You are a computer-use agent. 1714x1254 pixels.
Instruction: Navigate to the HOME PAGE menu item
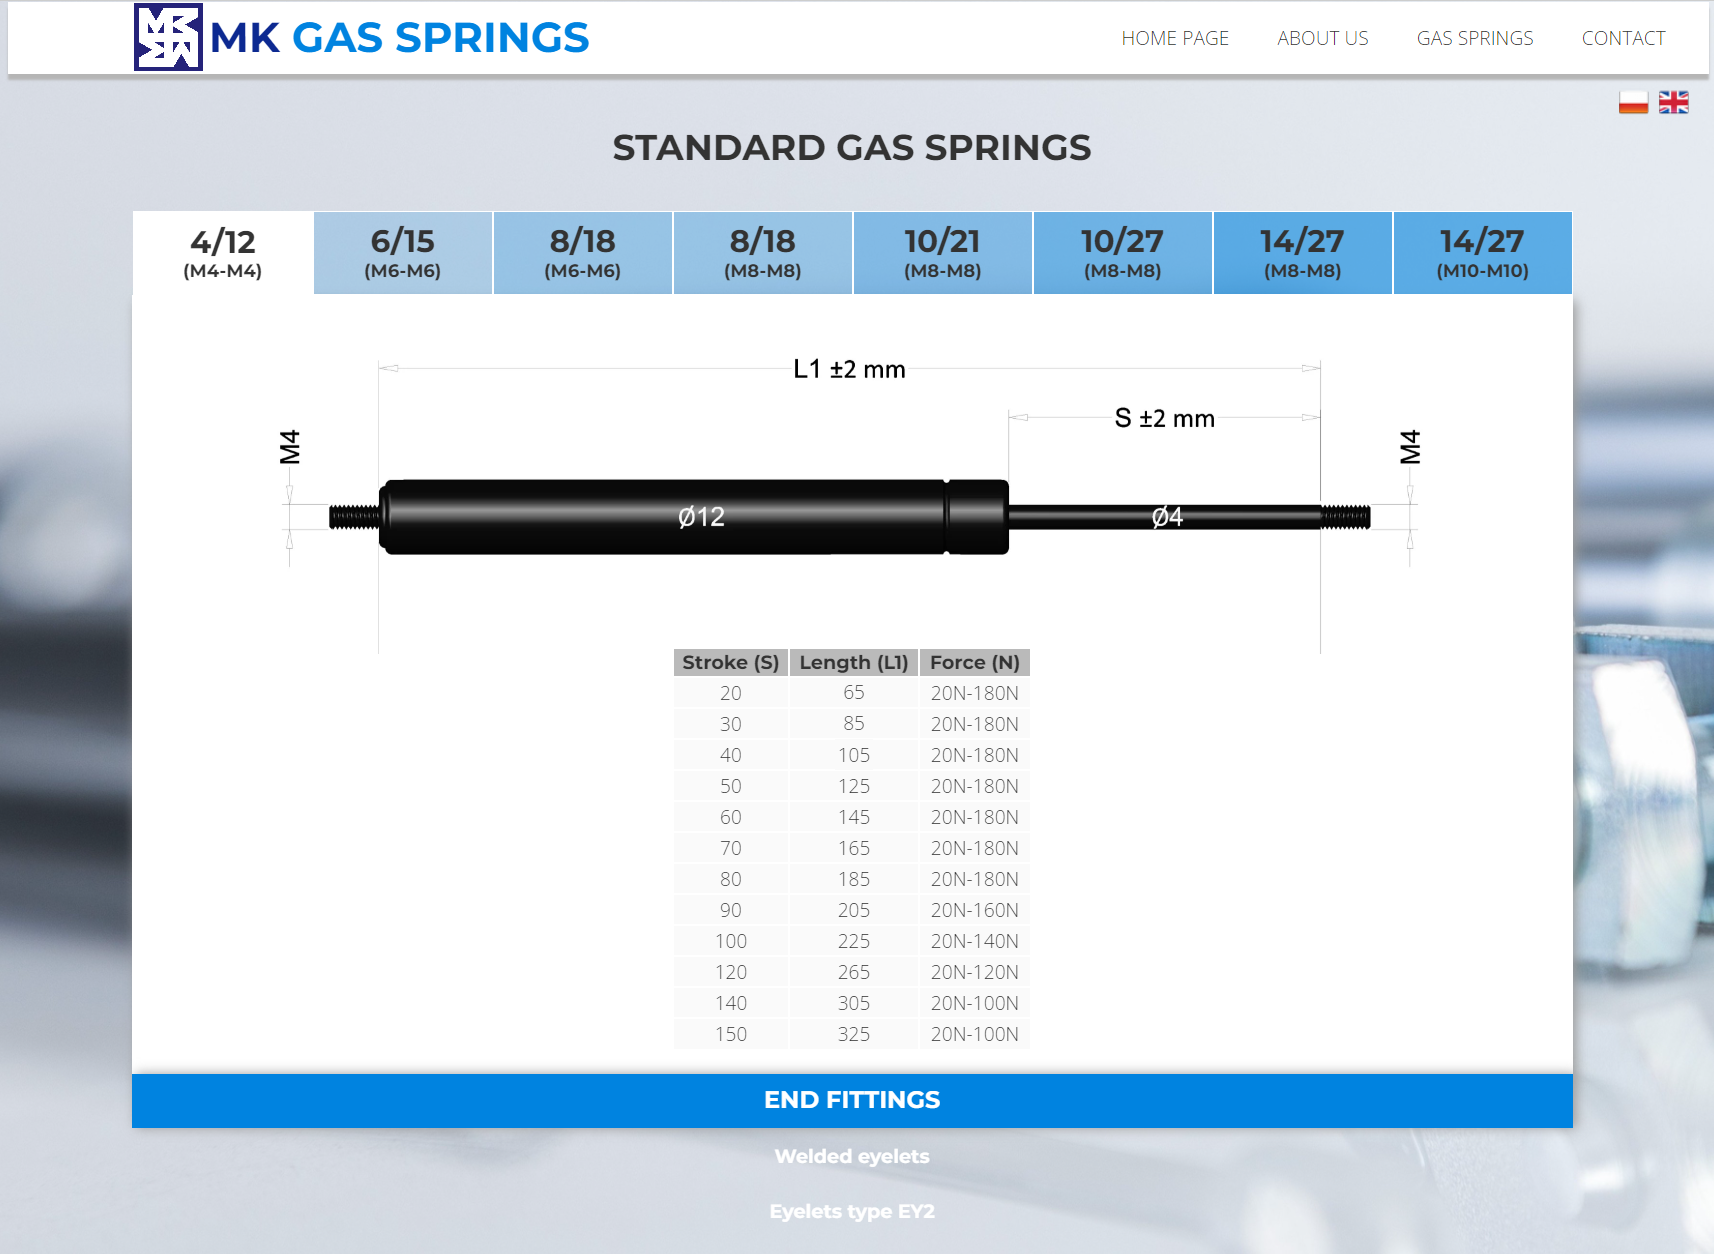pos(1176,38)
